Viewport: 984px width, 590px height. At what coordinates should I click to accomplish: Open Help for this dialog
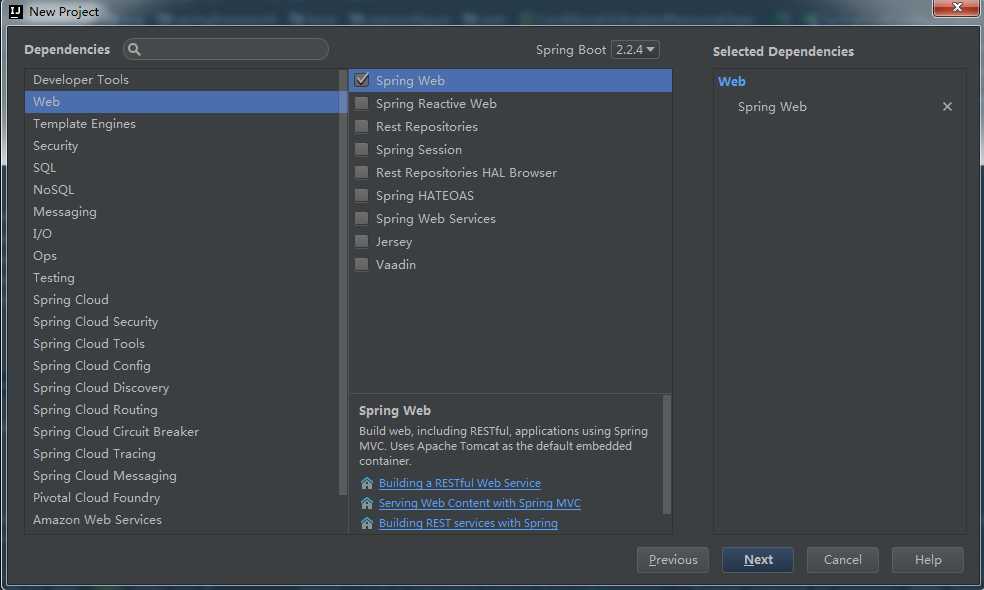pyautogui.click(x=928, y=559)
